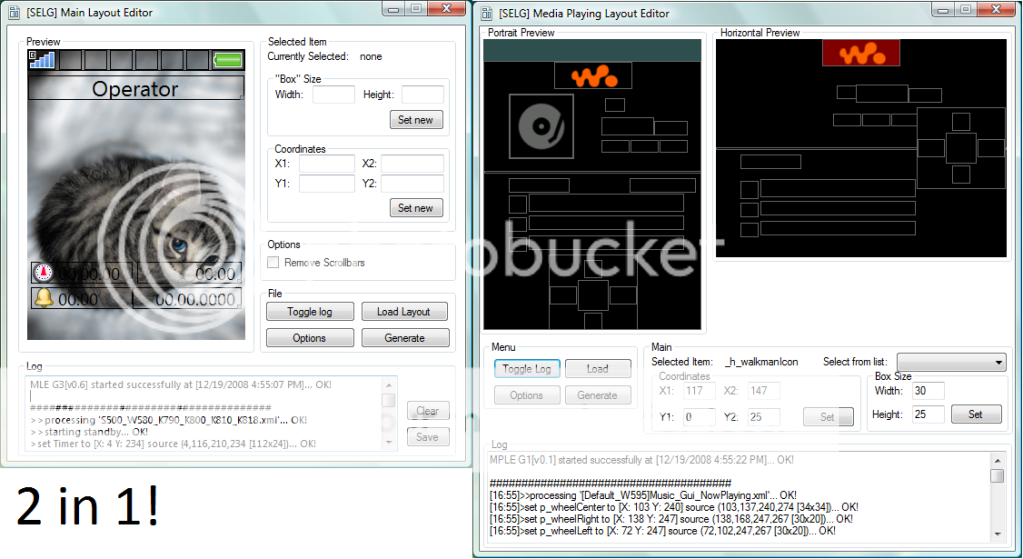1023x559 pixels.
Task: Click the Operator text box in preview
Action: pos(135,89)
